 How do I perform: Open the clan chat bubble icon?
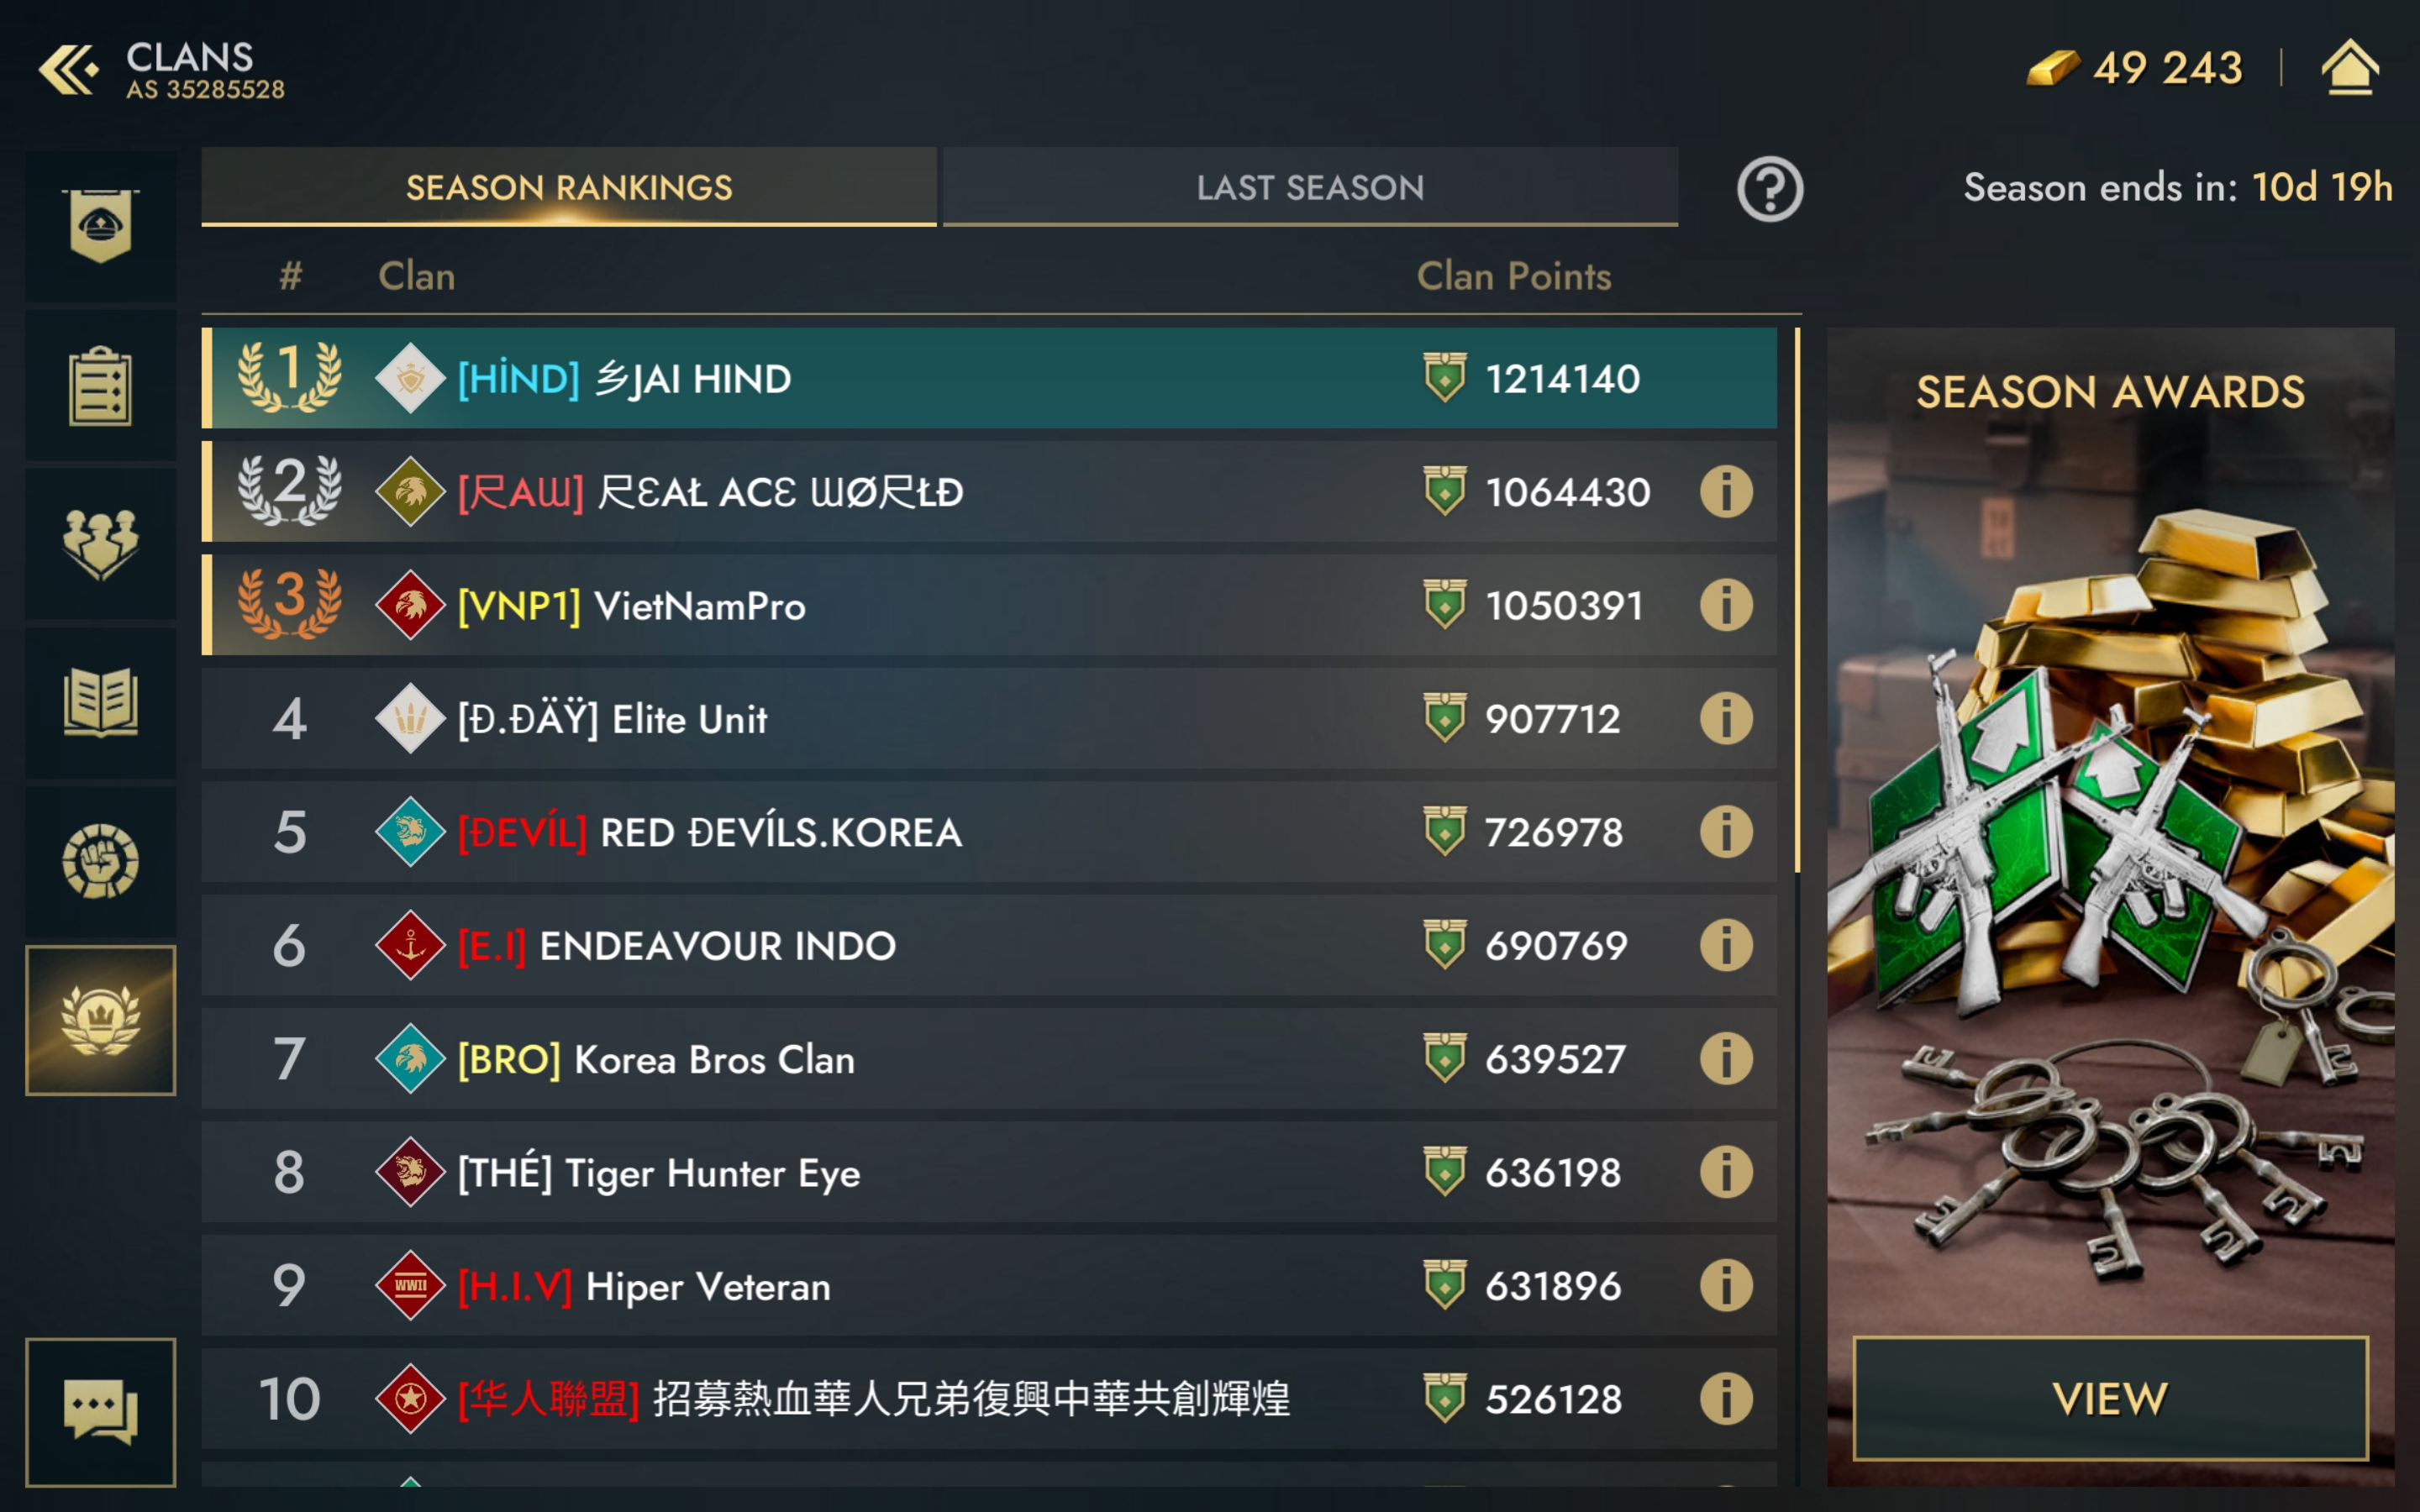[x=100, y=1412]
